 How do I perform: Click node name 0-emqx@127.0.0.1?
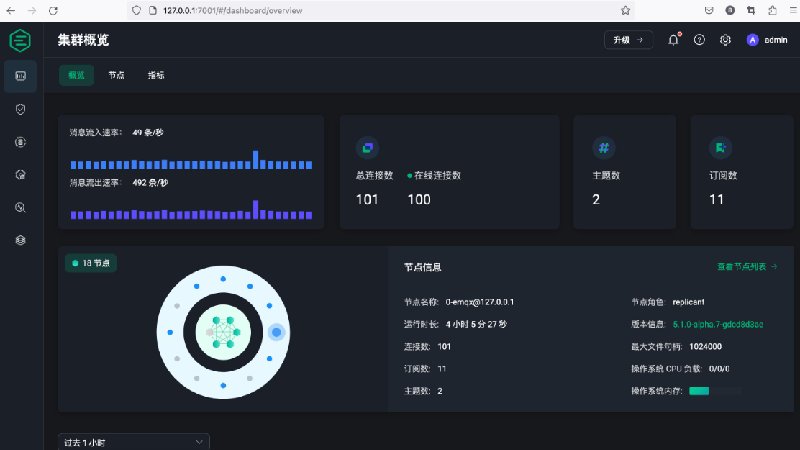click(x=480, y=302)
